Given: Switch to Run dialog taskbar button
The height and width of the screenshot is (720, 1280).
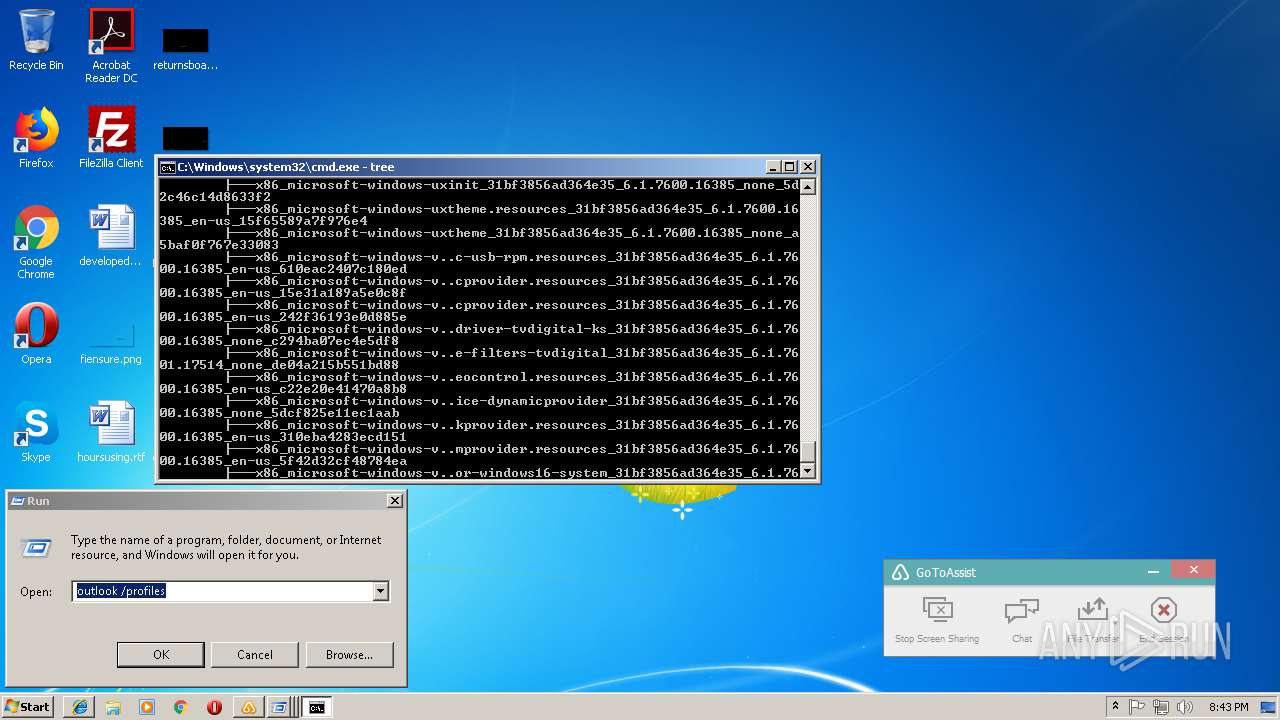Looking at the screenshot, I should click(x=281, y=707).
